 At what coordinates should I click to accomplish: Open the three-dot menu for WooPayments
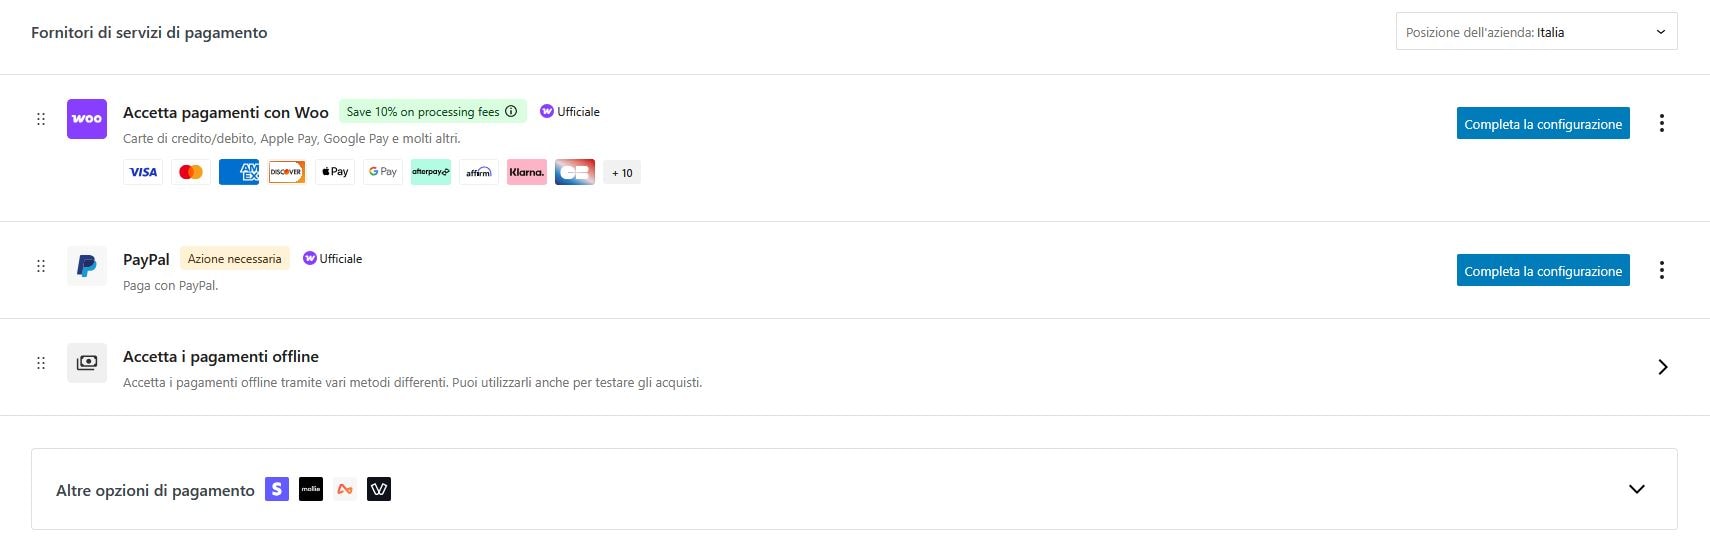[1662, 123]
